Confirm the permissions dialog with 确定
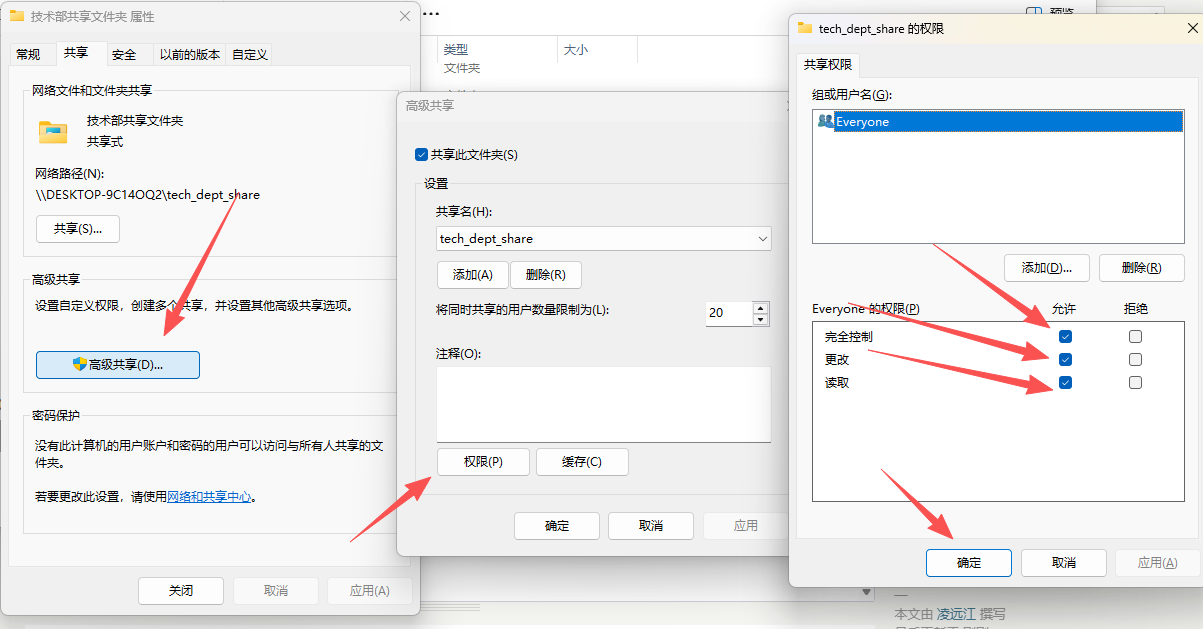 click(x=969, y=563)
